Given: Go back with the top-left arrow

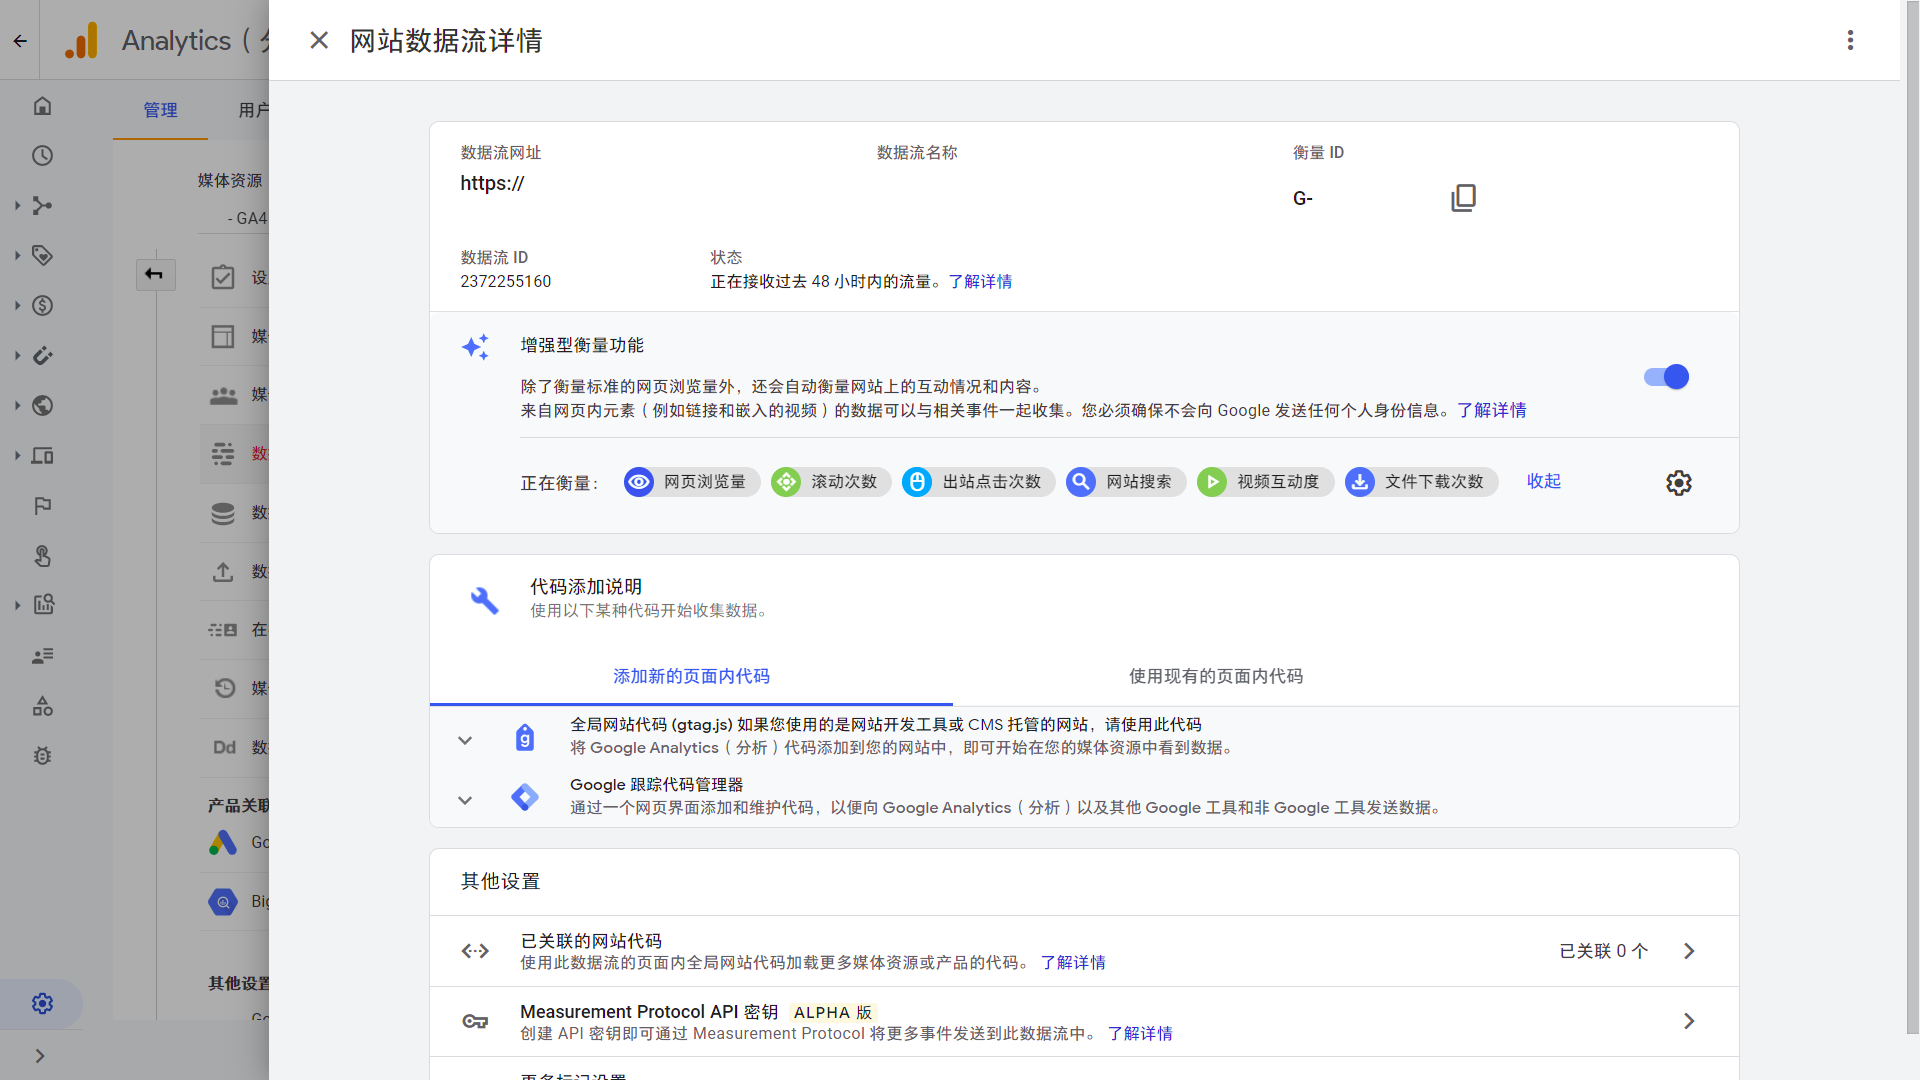Looking at the screenshot, I should 20,41.
